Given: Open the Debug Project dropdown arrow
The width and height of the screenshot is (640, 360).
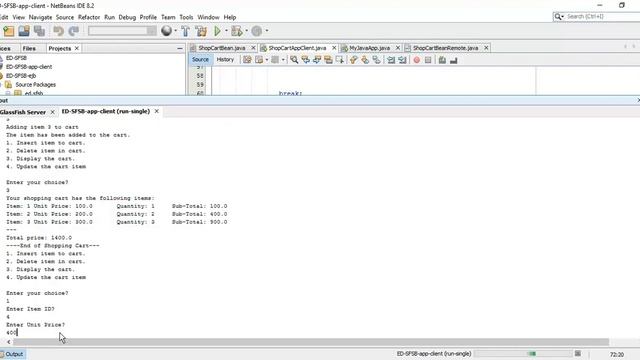Looking at the screenshot, I should (247, 31).
